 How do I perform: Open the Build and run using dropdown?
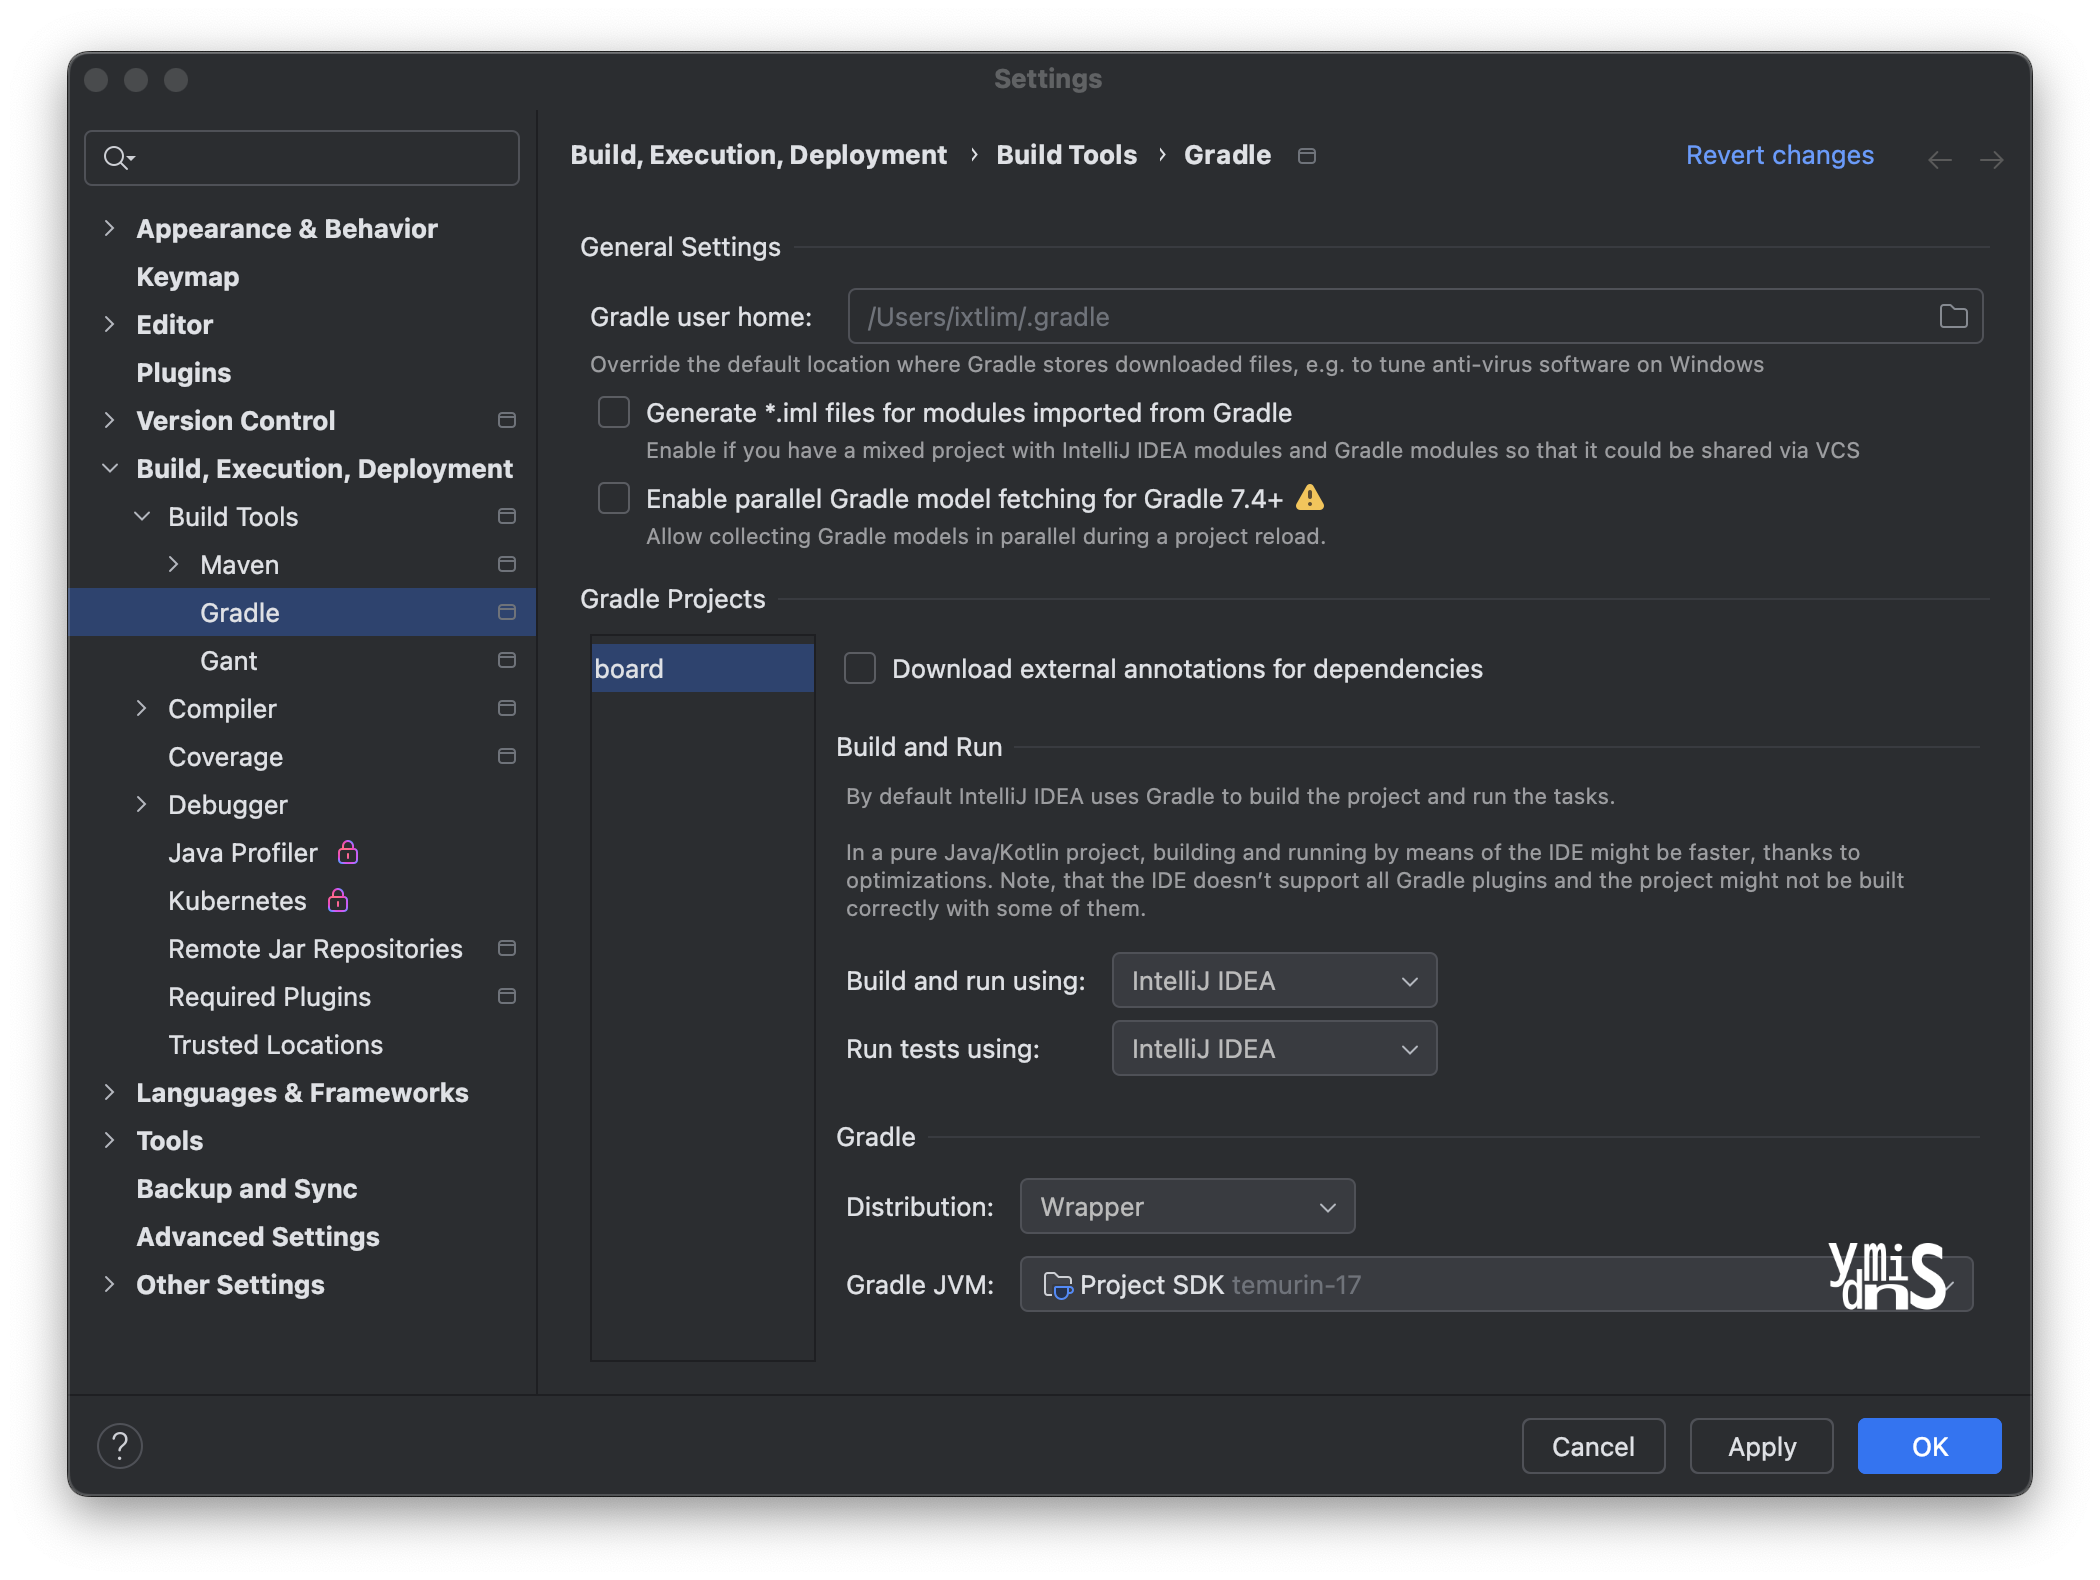point(1273,980)
